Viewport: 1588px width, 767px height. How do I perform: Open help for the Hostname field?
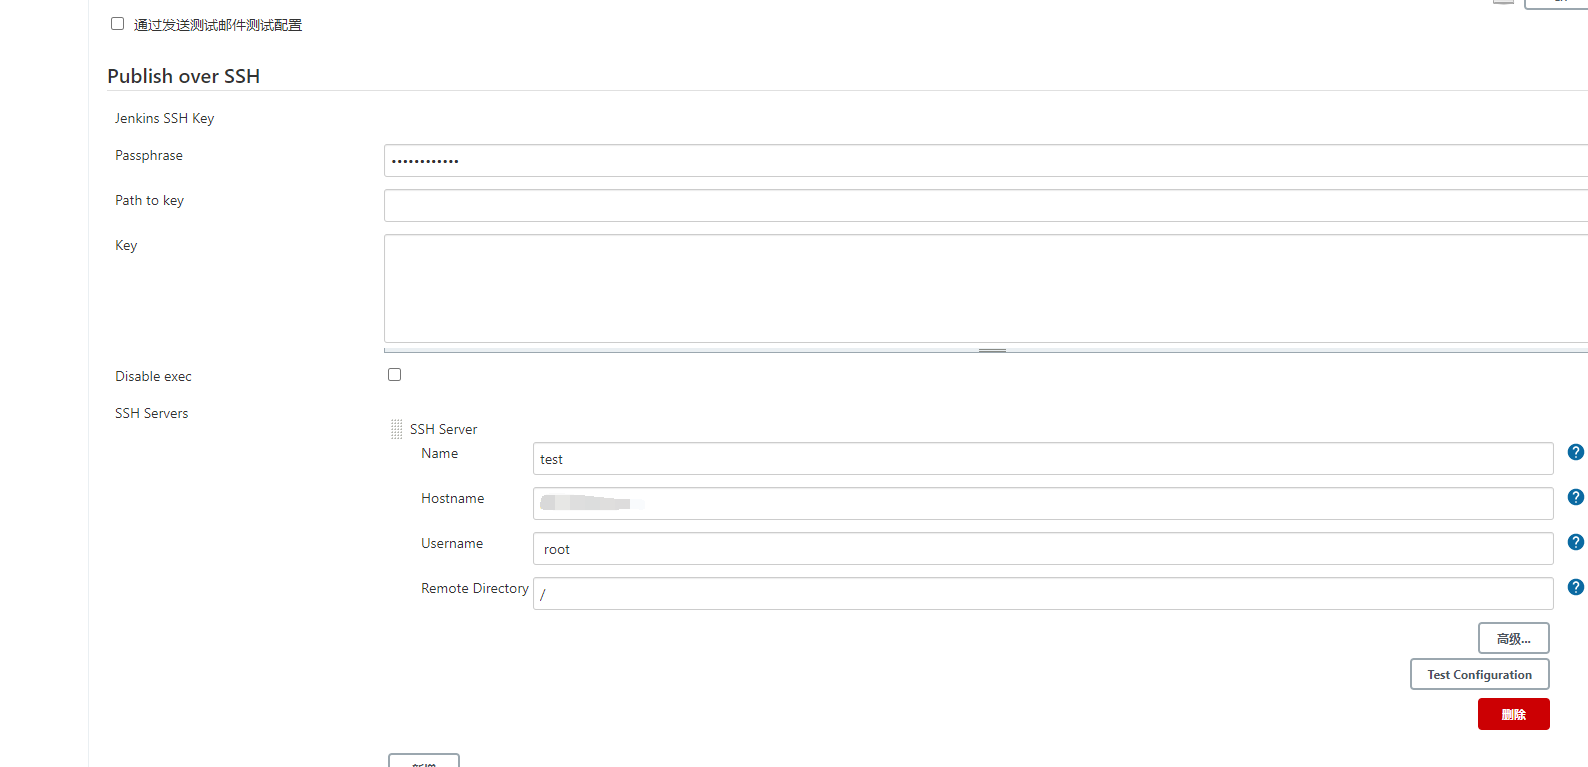[1575, 497]
